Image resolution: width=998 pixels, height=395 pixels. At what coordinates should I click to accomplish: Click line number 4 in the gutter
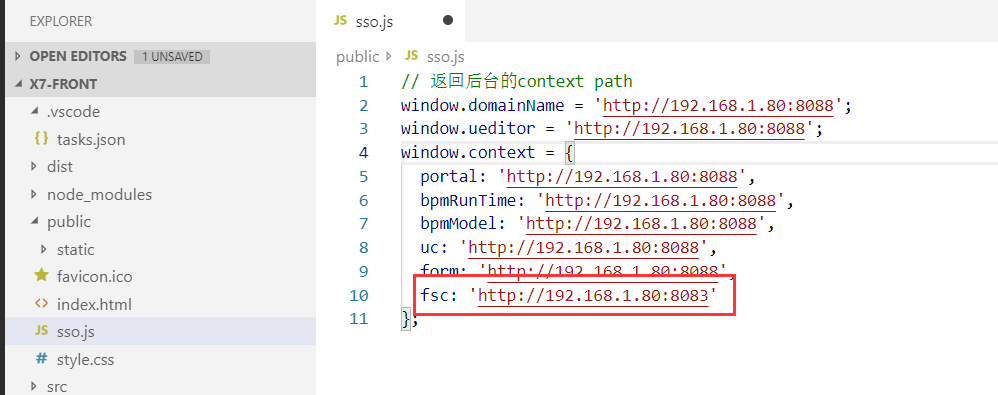click(363, 153)
